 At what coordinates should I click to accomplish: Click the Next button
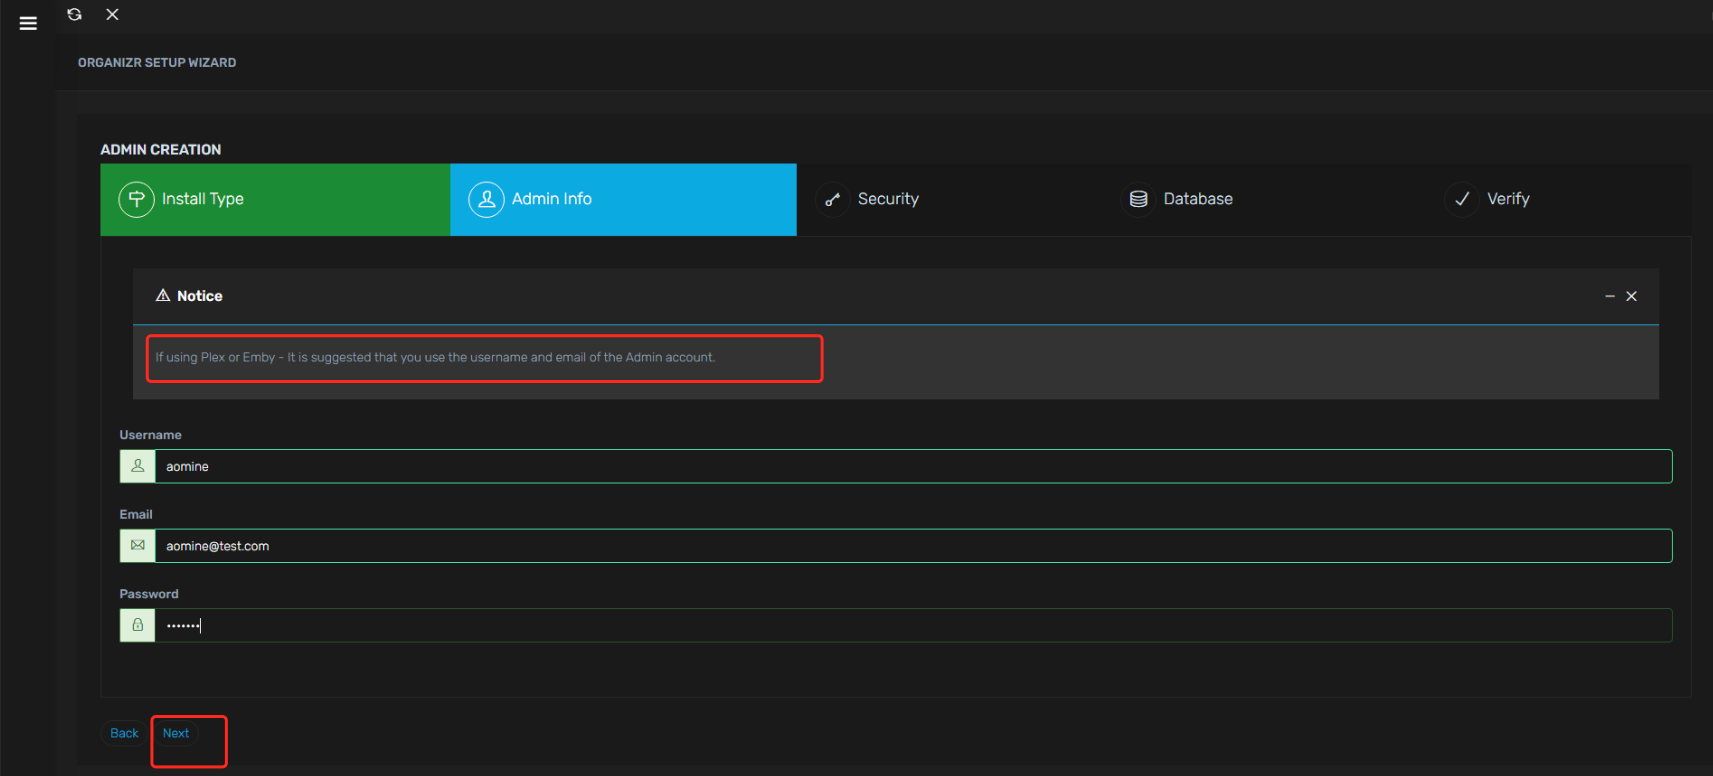(x=176, y=733)
